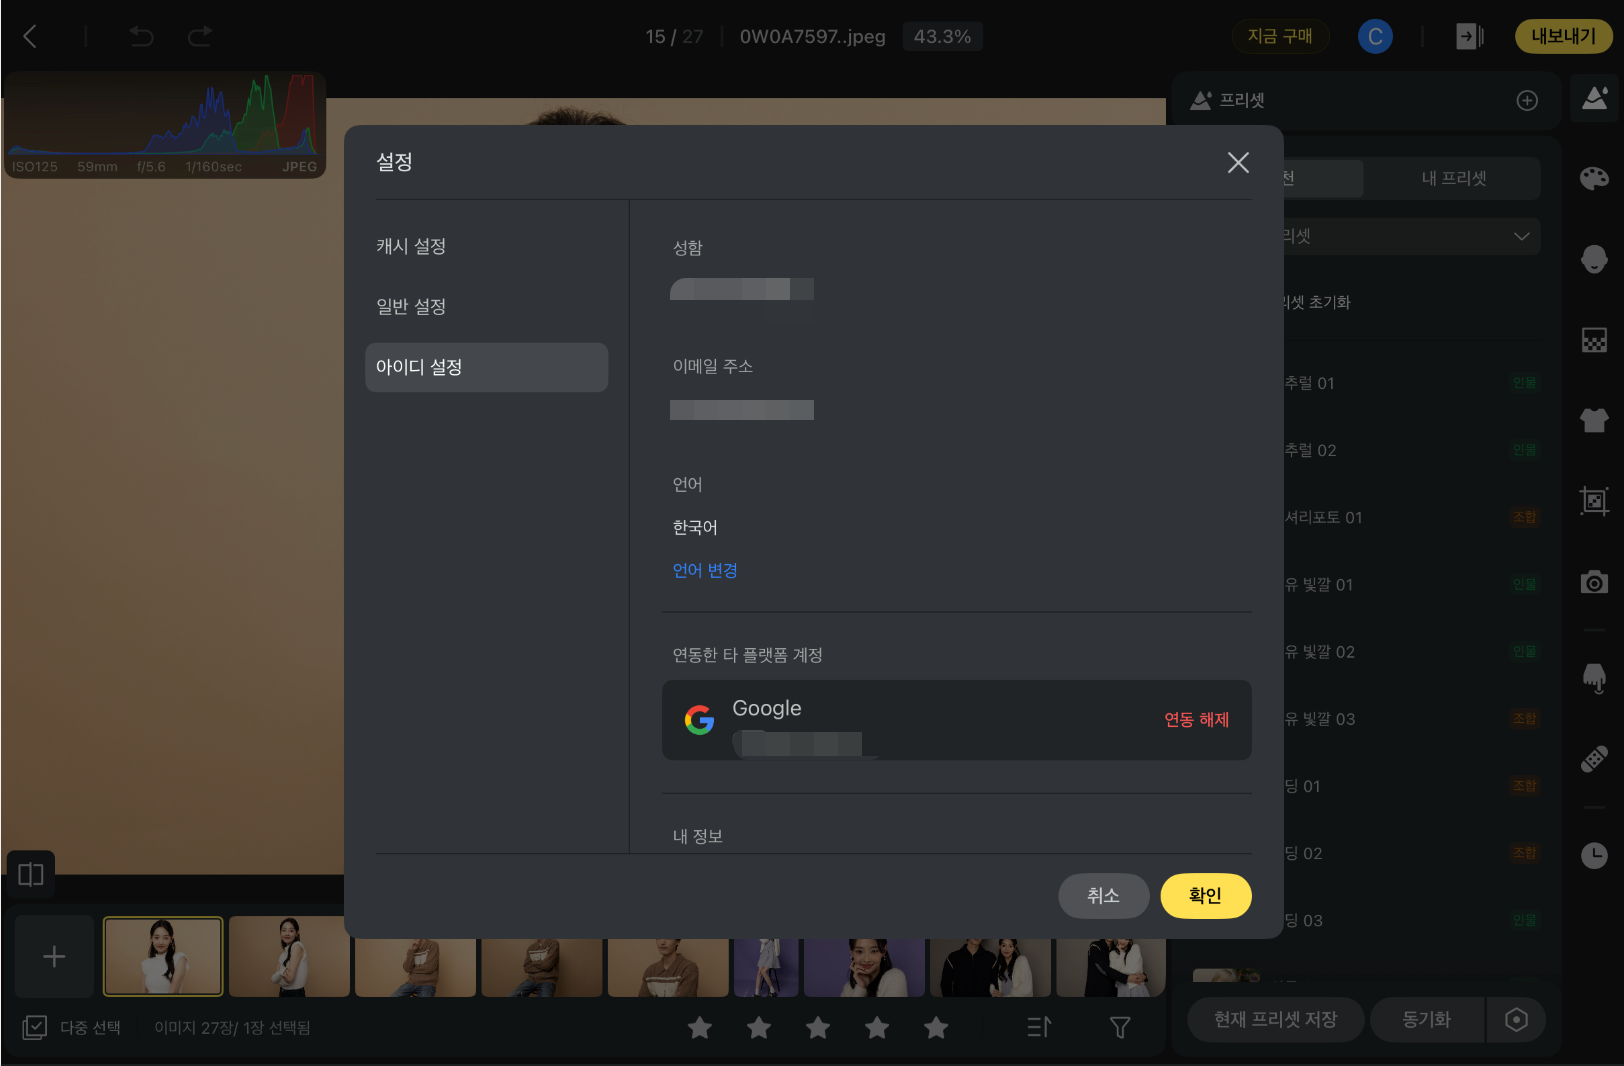Click the 지금 구매 button

[x=1280, y=36]
